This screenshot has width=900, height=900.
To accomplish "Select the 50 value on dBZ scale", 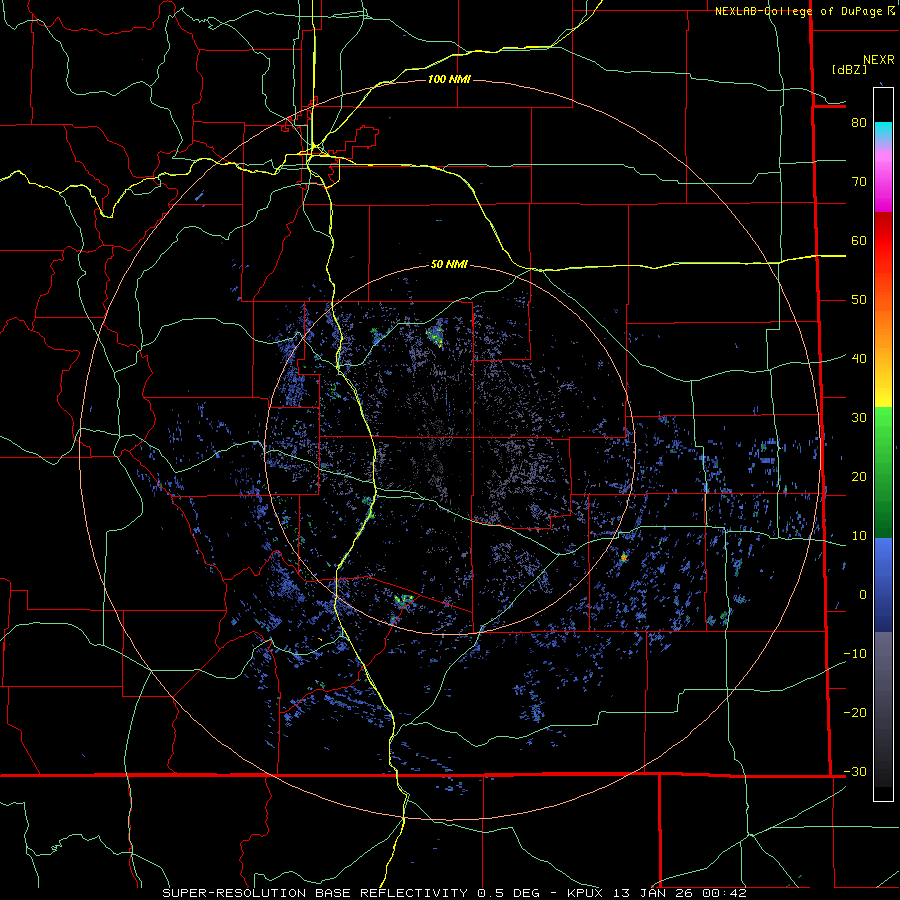I will 859,300.
